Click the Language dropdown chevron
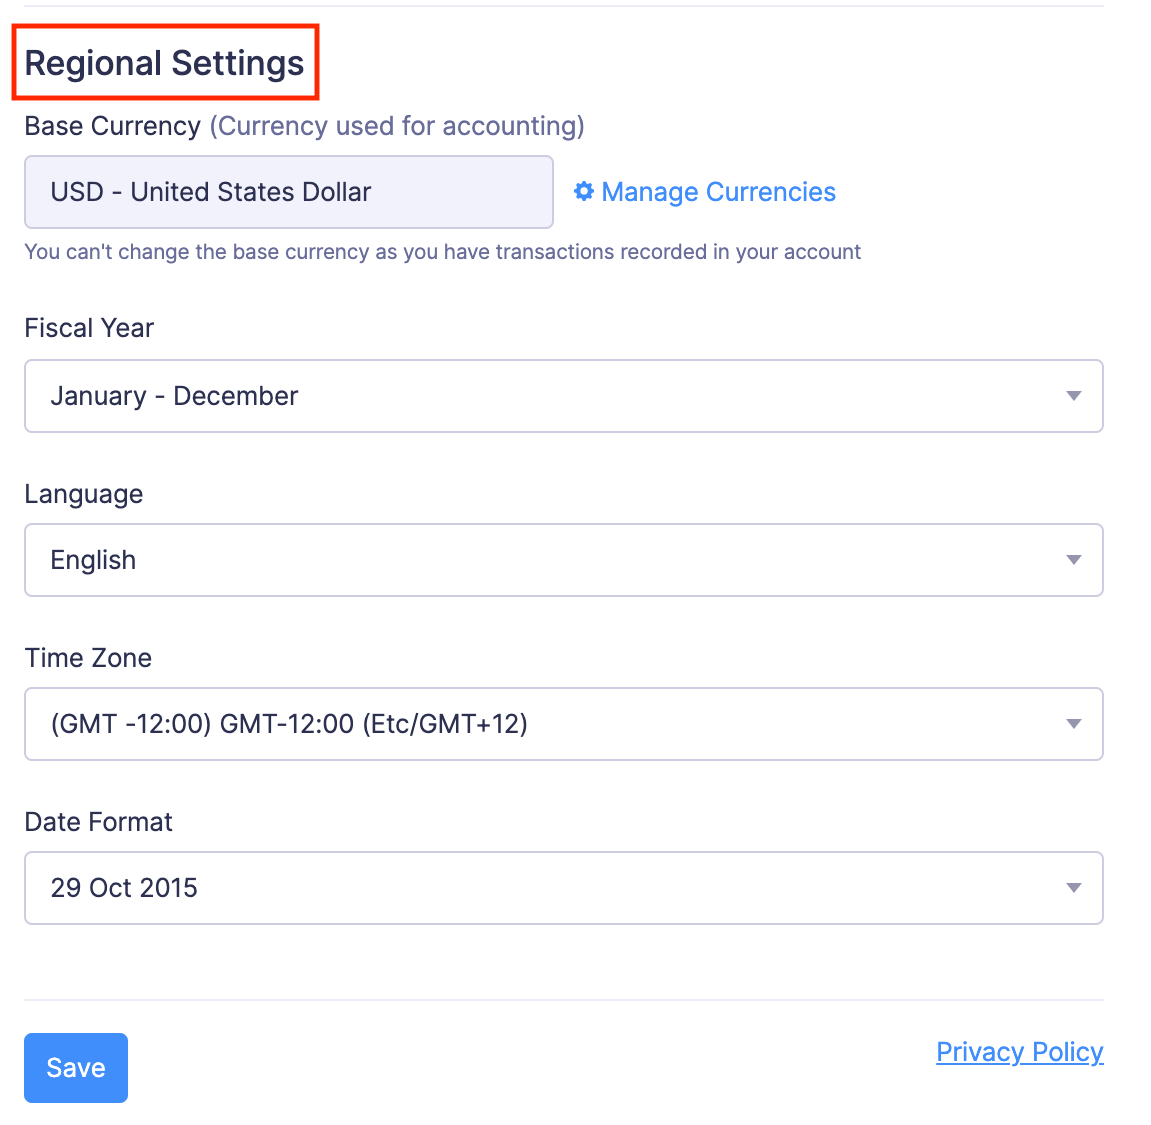Viewport: 1151px width, 1125px height. click(x=1073, y=560)
